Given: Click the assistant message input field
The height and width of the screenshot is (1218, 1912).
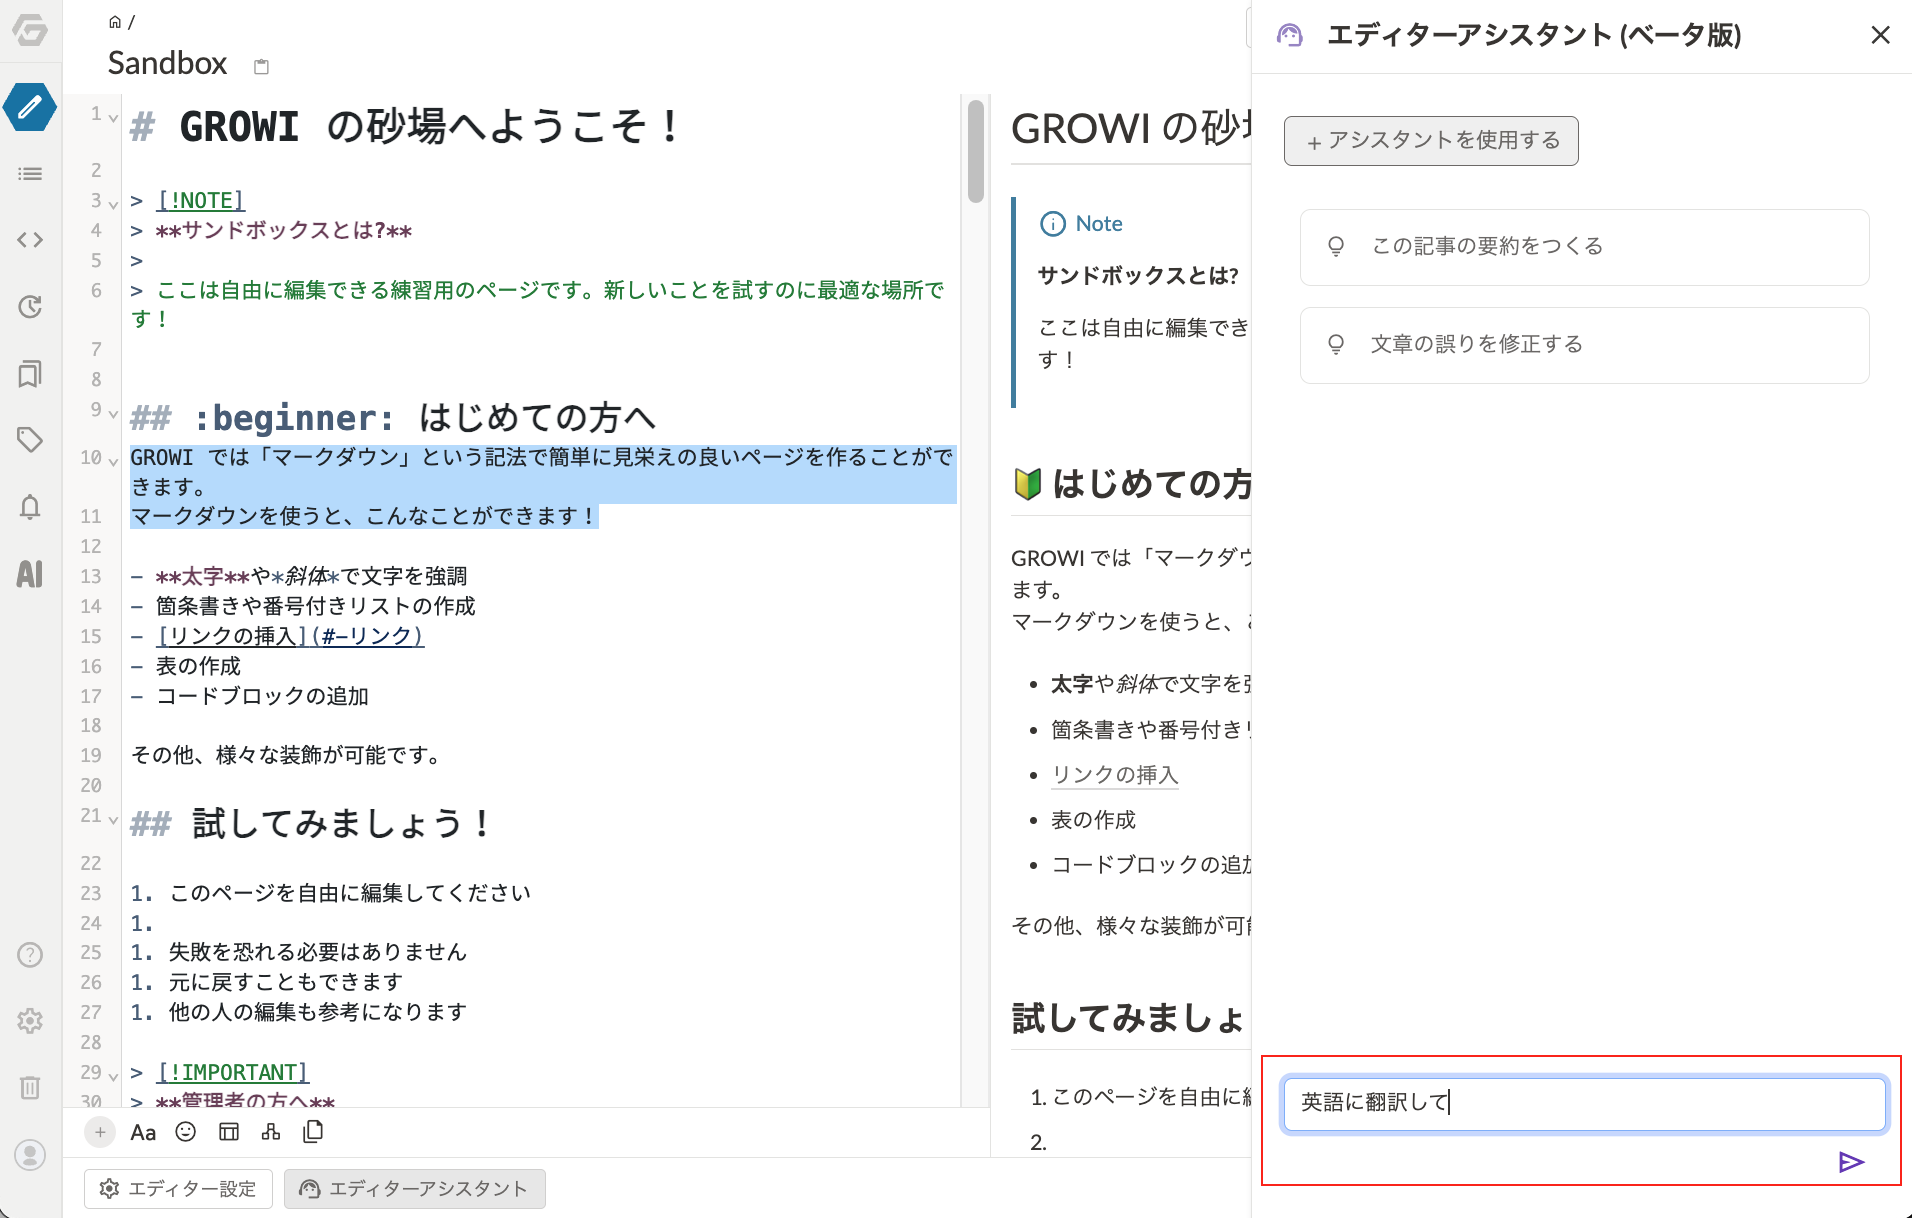Looking at the screenshot, I should point(1583,1103).
